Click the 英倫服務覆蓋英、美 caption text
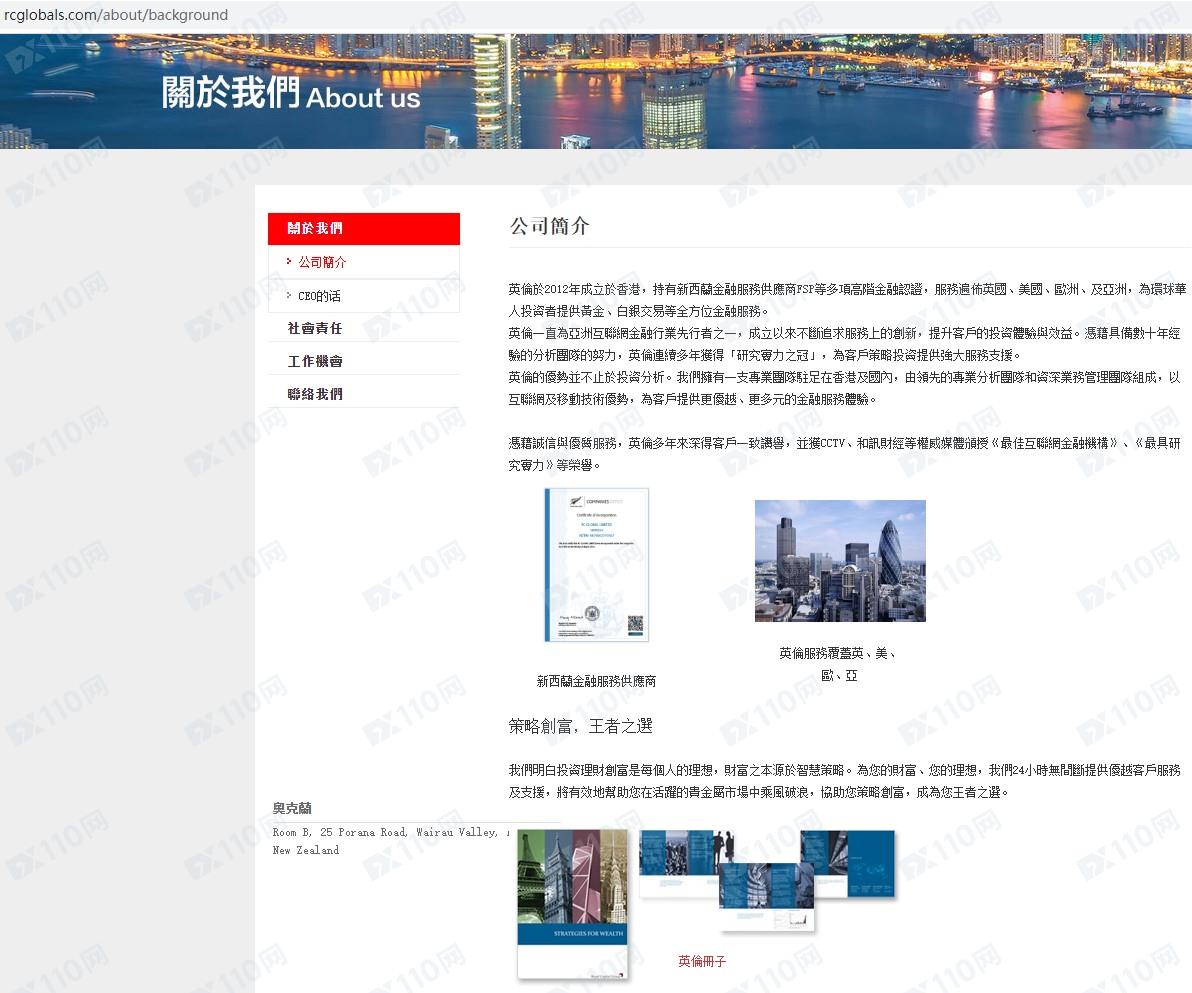 click(x=838, y=653)
